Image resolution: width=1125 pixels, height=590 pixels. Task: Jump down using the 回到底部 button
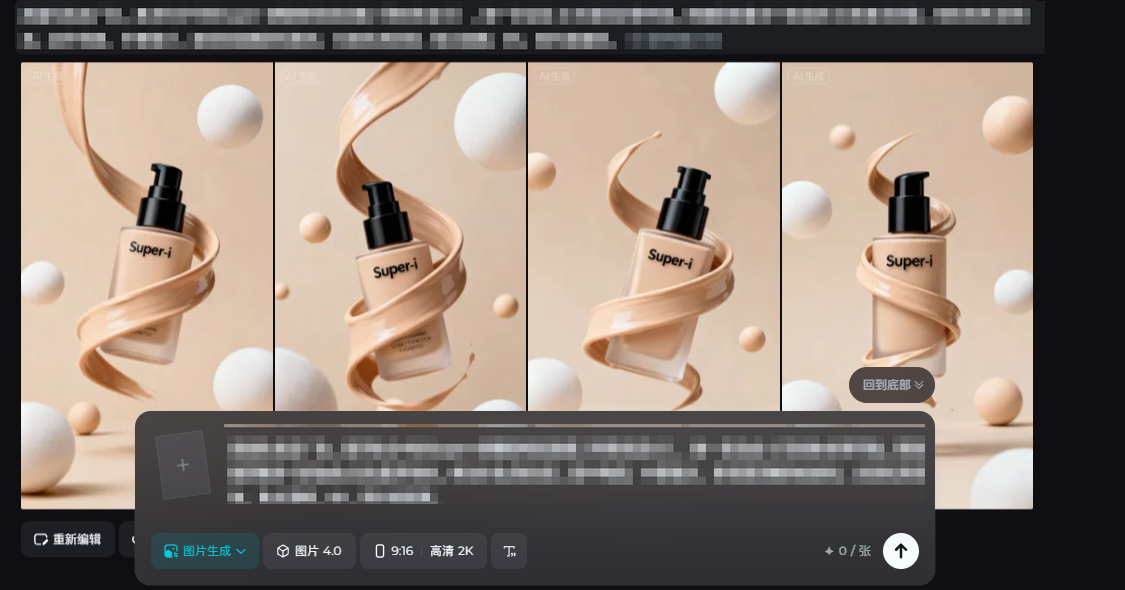point(891,385)
